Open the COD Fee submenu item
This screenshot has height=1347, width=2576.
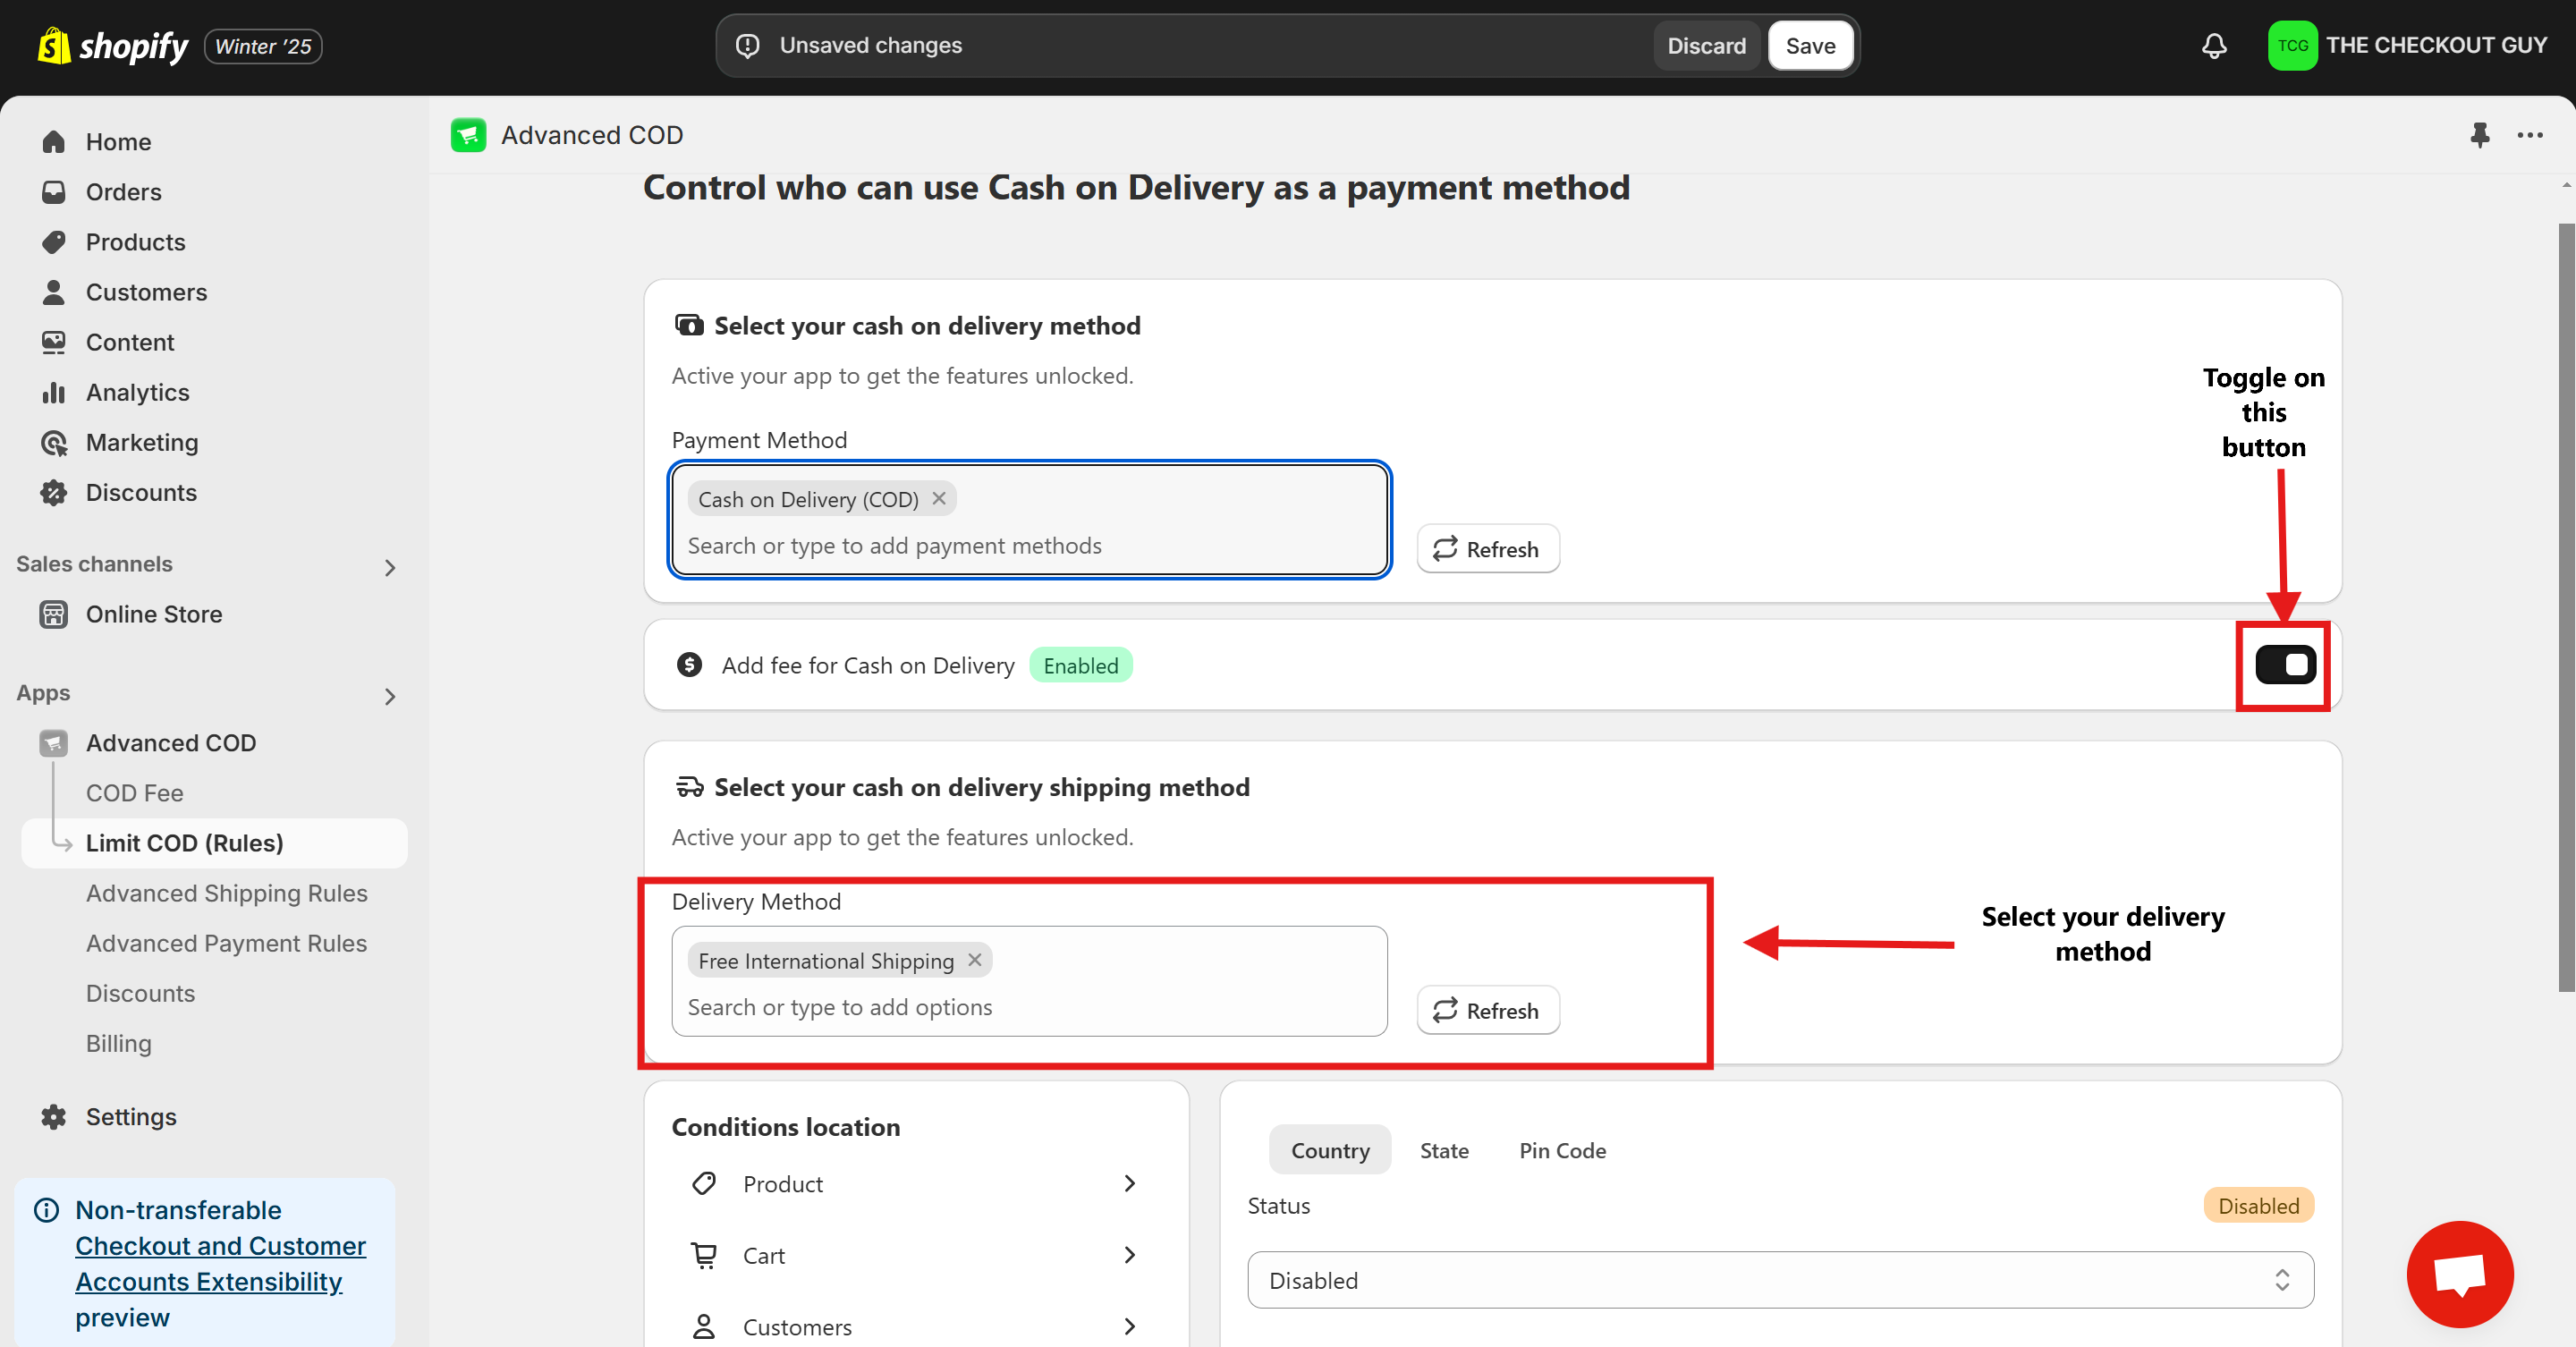135,793
